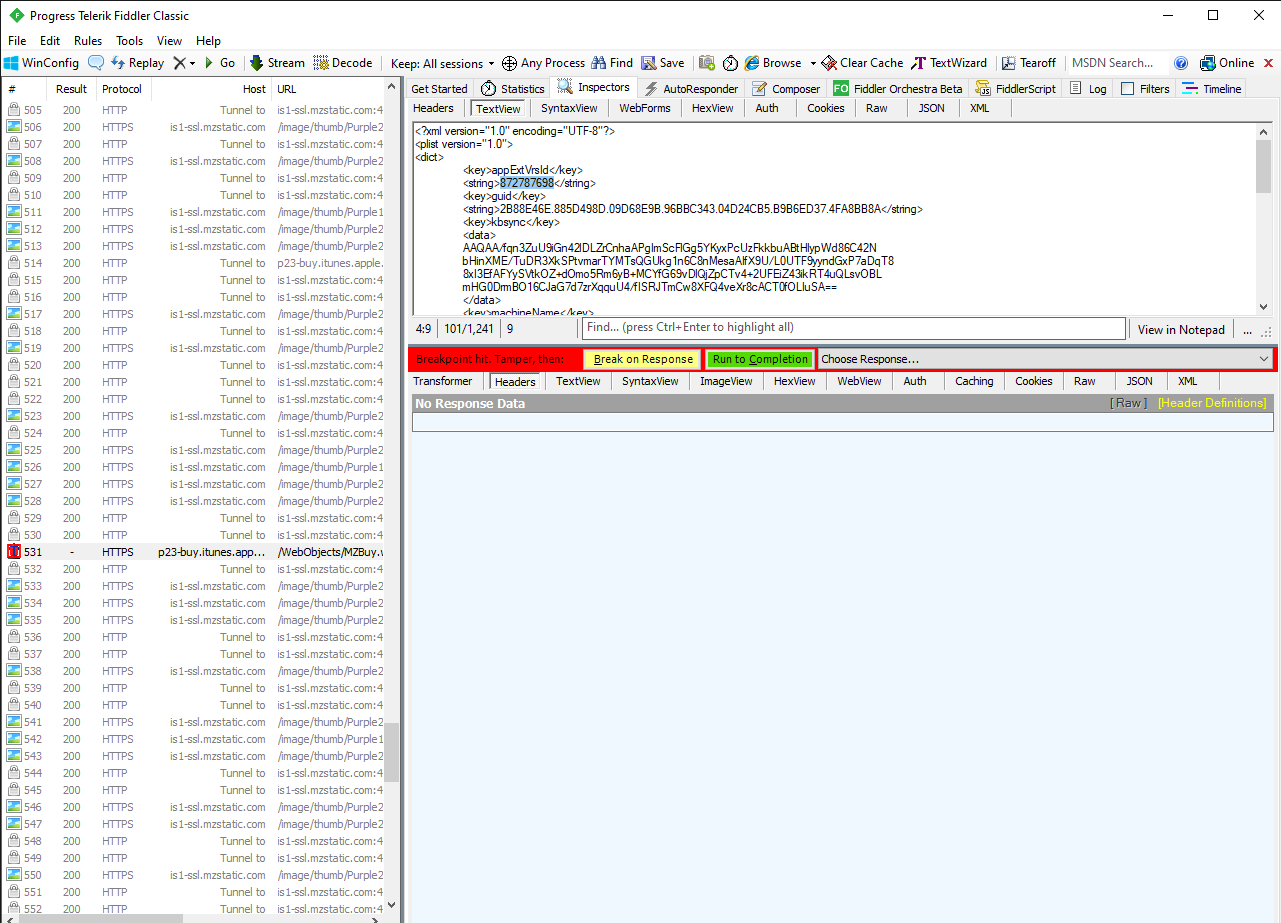Select the response Caching tab
Screen dimensions: 1281x923
point(974,381)
